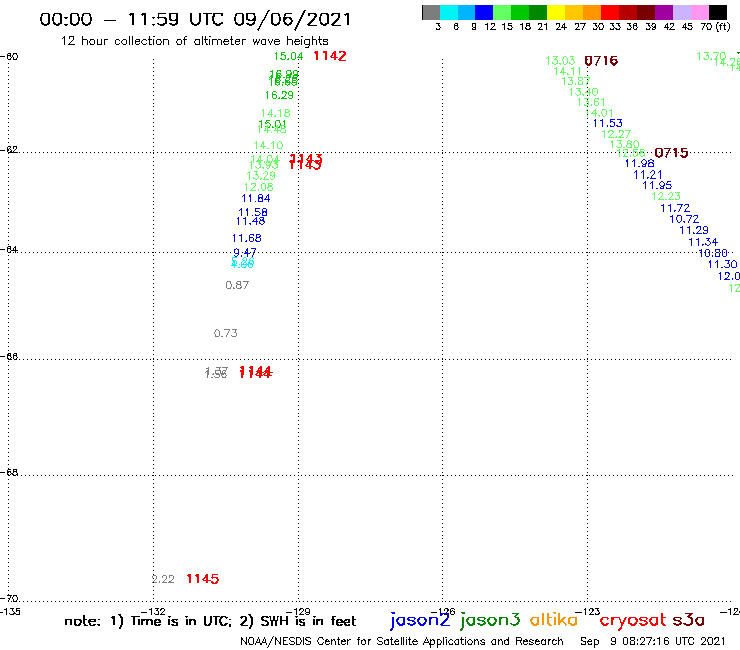Click the blue wave height 11.34
The height and width of the screenshot is (650, 740).
pyautogui.click(x=703, y=242)
